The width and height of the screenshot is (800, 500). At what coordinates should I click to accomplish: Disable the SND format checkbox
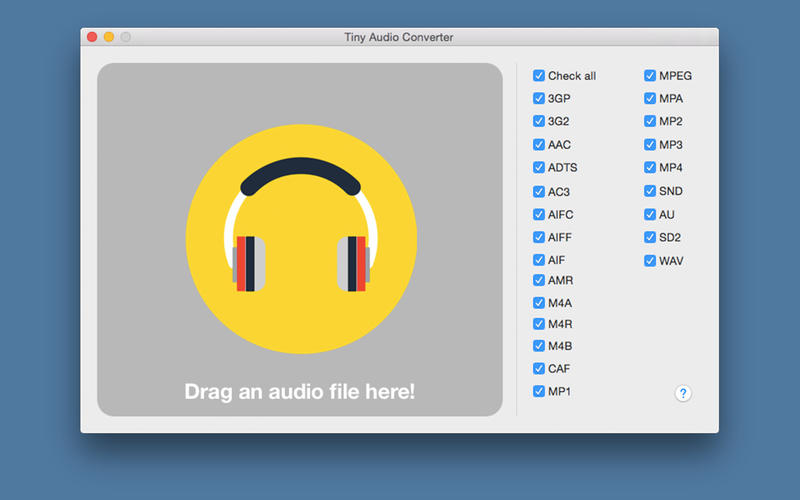[649, 191]
